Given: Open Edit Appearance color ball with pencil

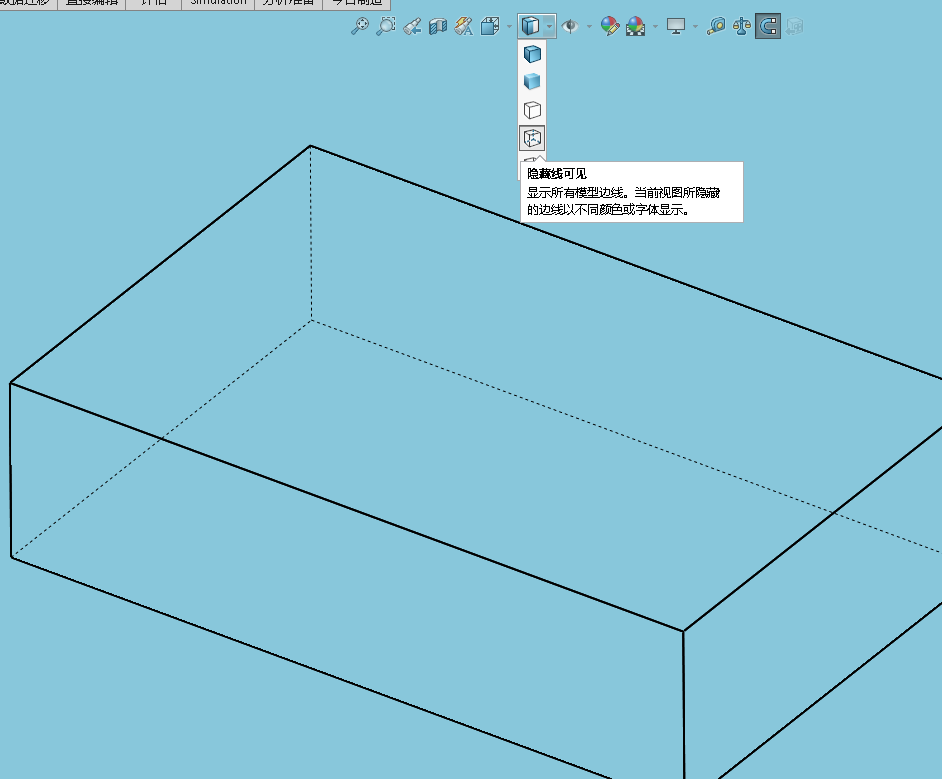Looking at the screenshot, I should coord(610,26).
